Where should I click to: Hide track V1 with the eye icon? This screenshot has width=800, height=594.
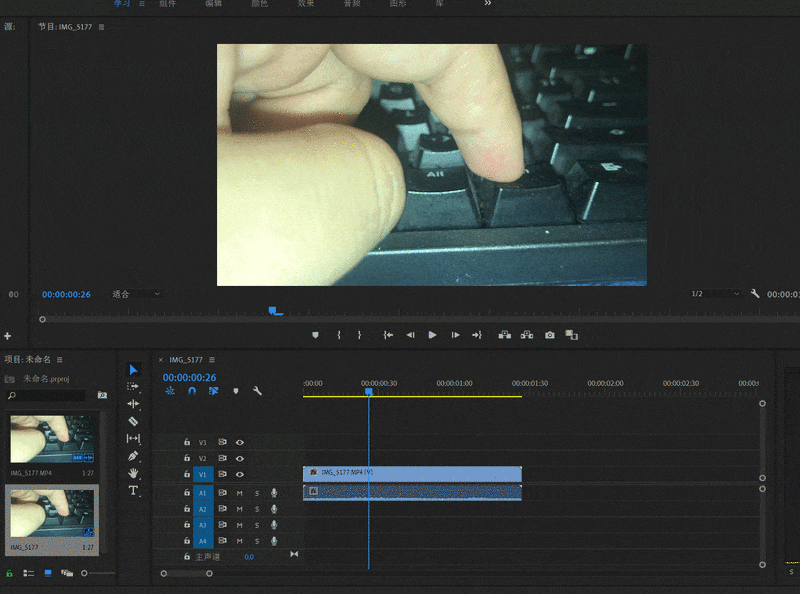240,474
